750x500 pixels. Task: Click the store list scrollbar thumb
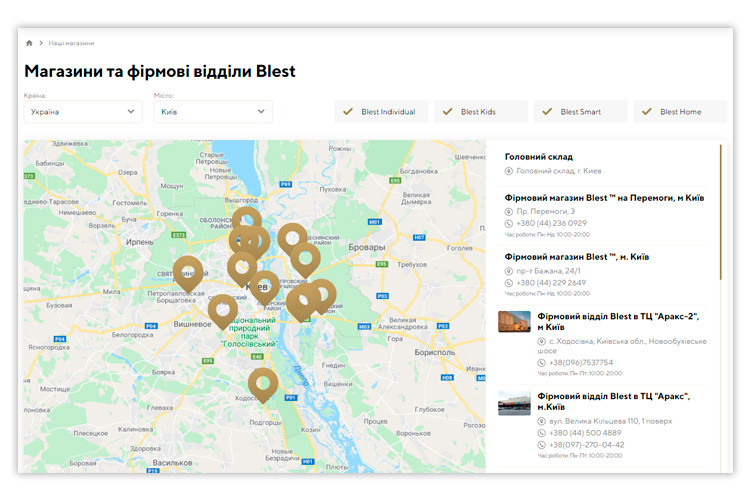720,212
